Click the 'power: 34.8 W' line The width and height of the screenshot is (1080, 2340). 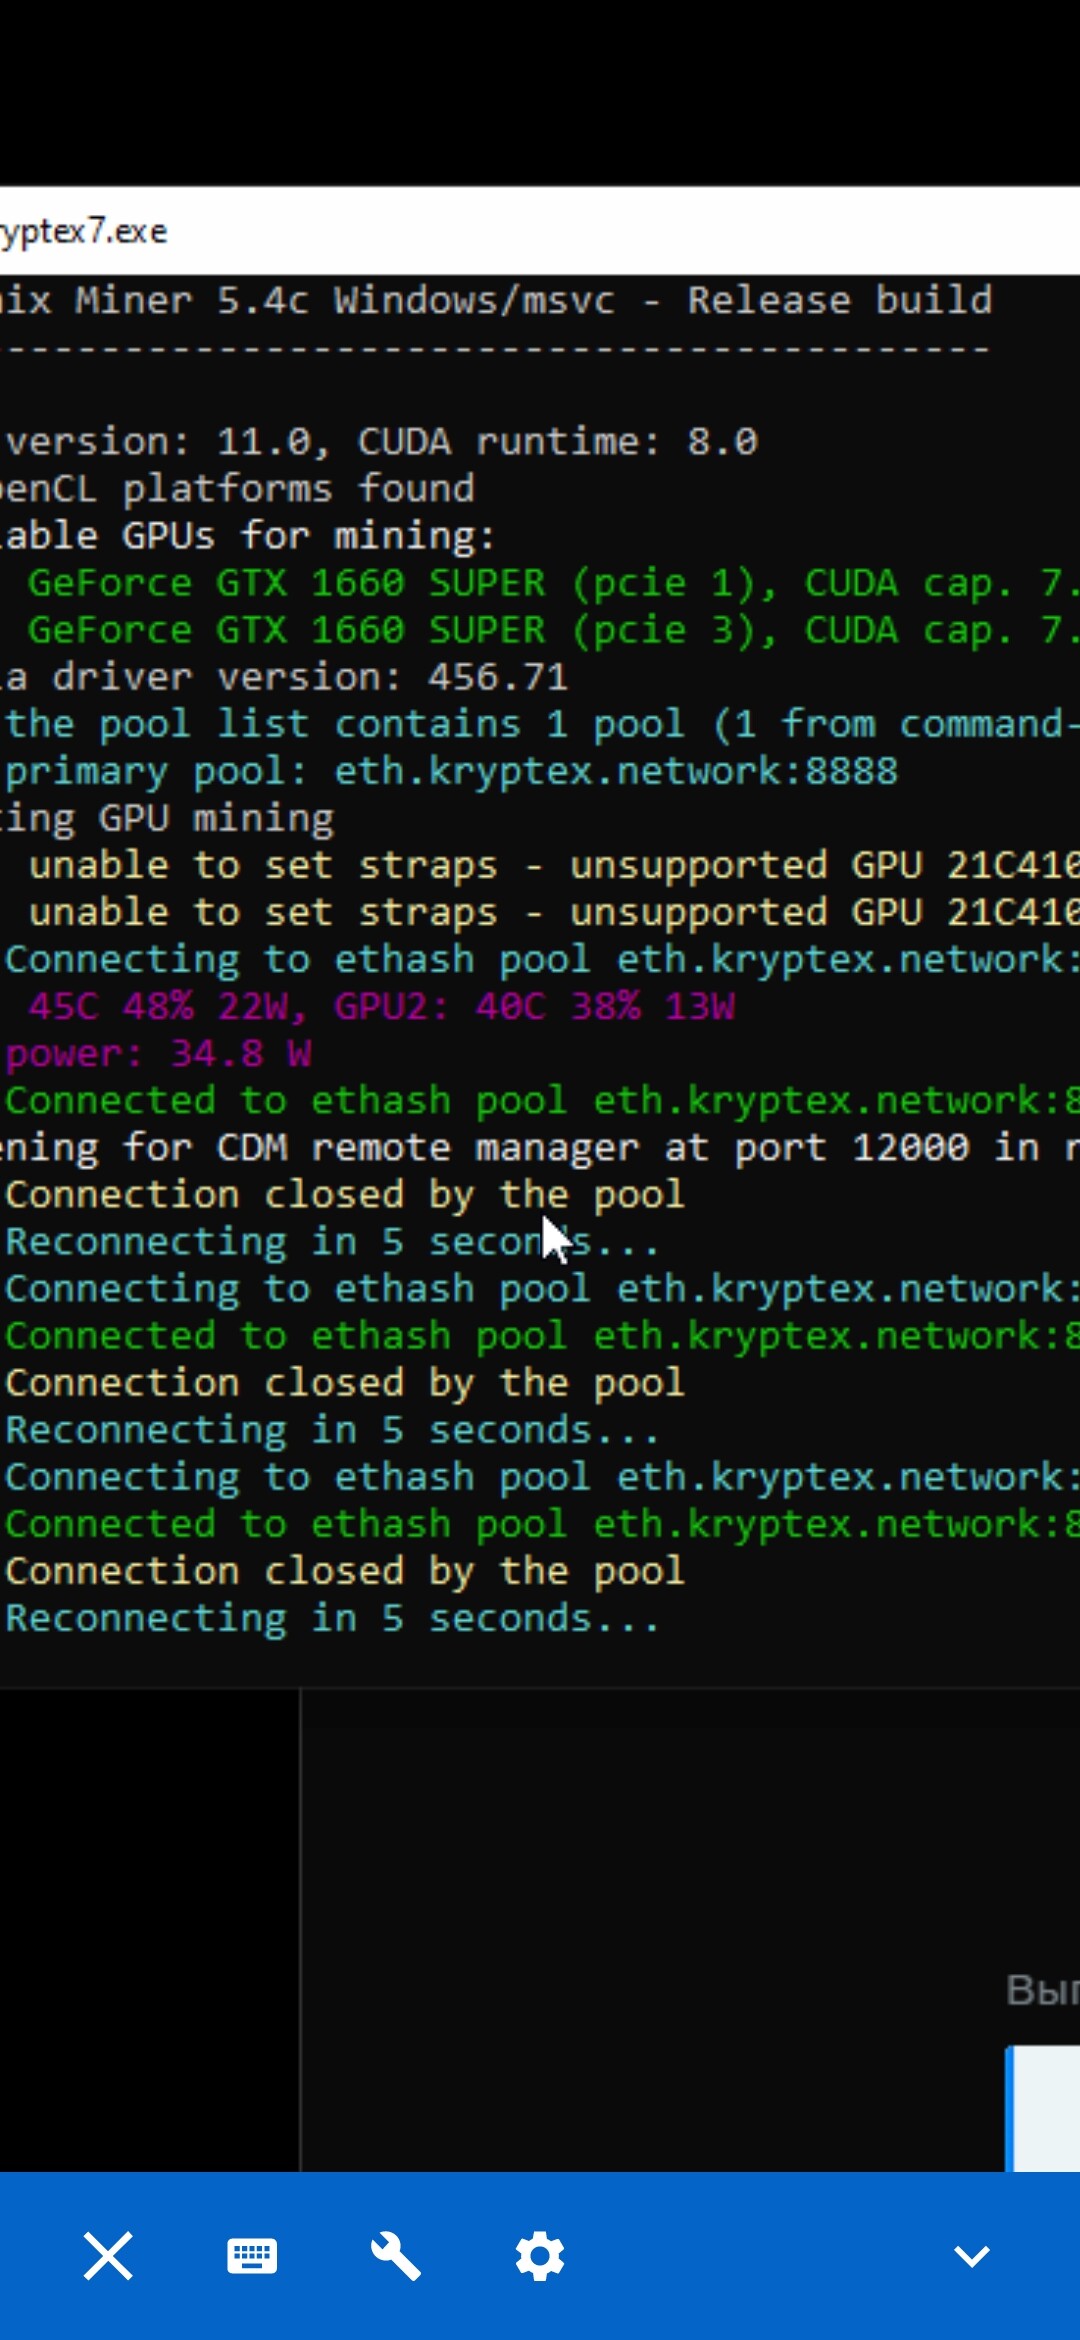coord(159,1053)
